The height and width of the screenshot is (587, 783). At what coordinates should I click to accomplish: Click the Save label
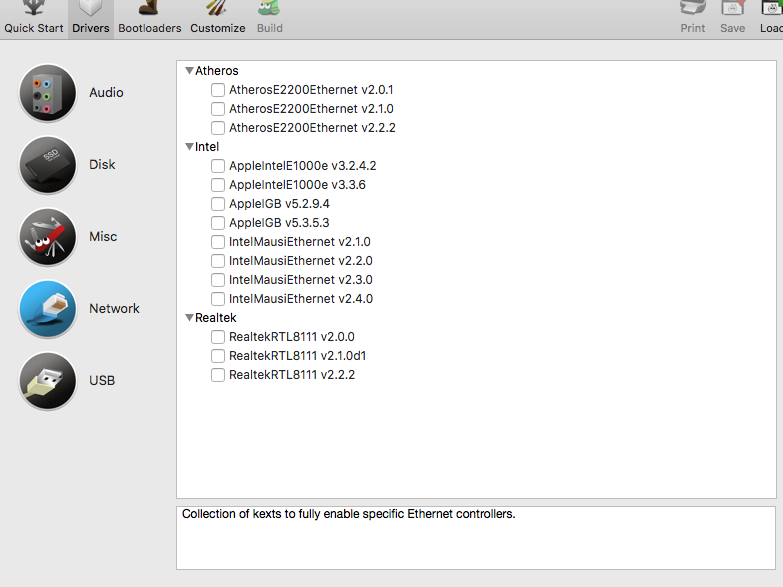point(732,28)
